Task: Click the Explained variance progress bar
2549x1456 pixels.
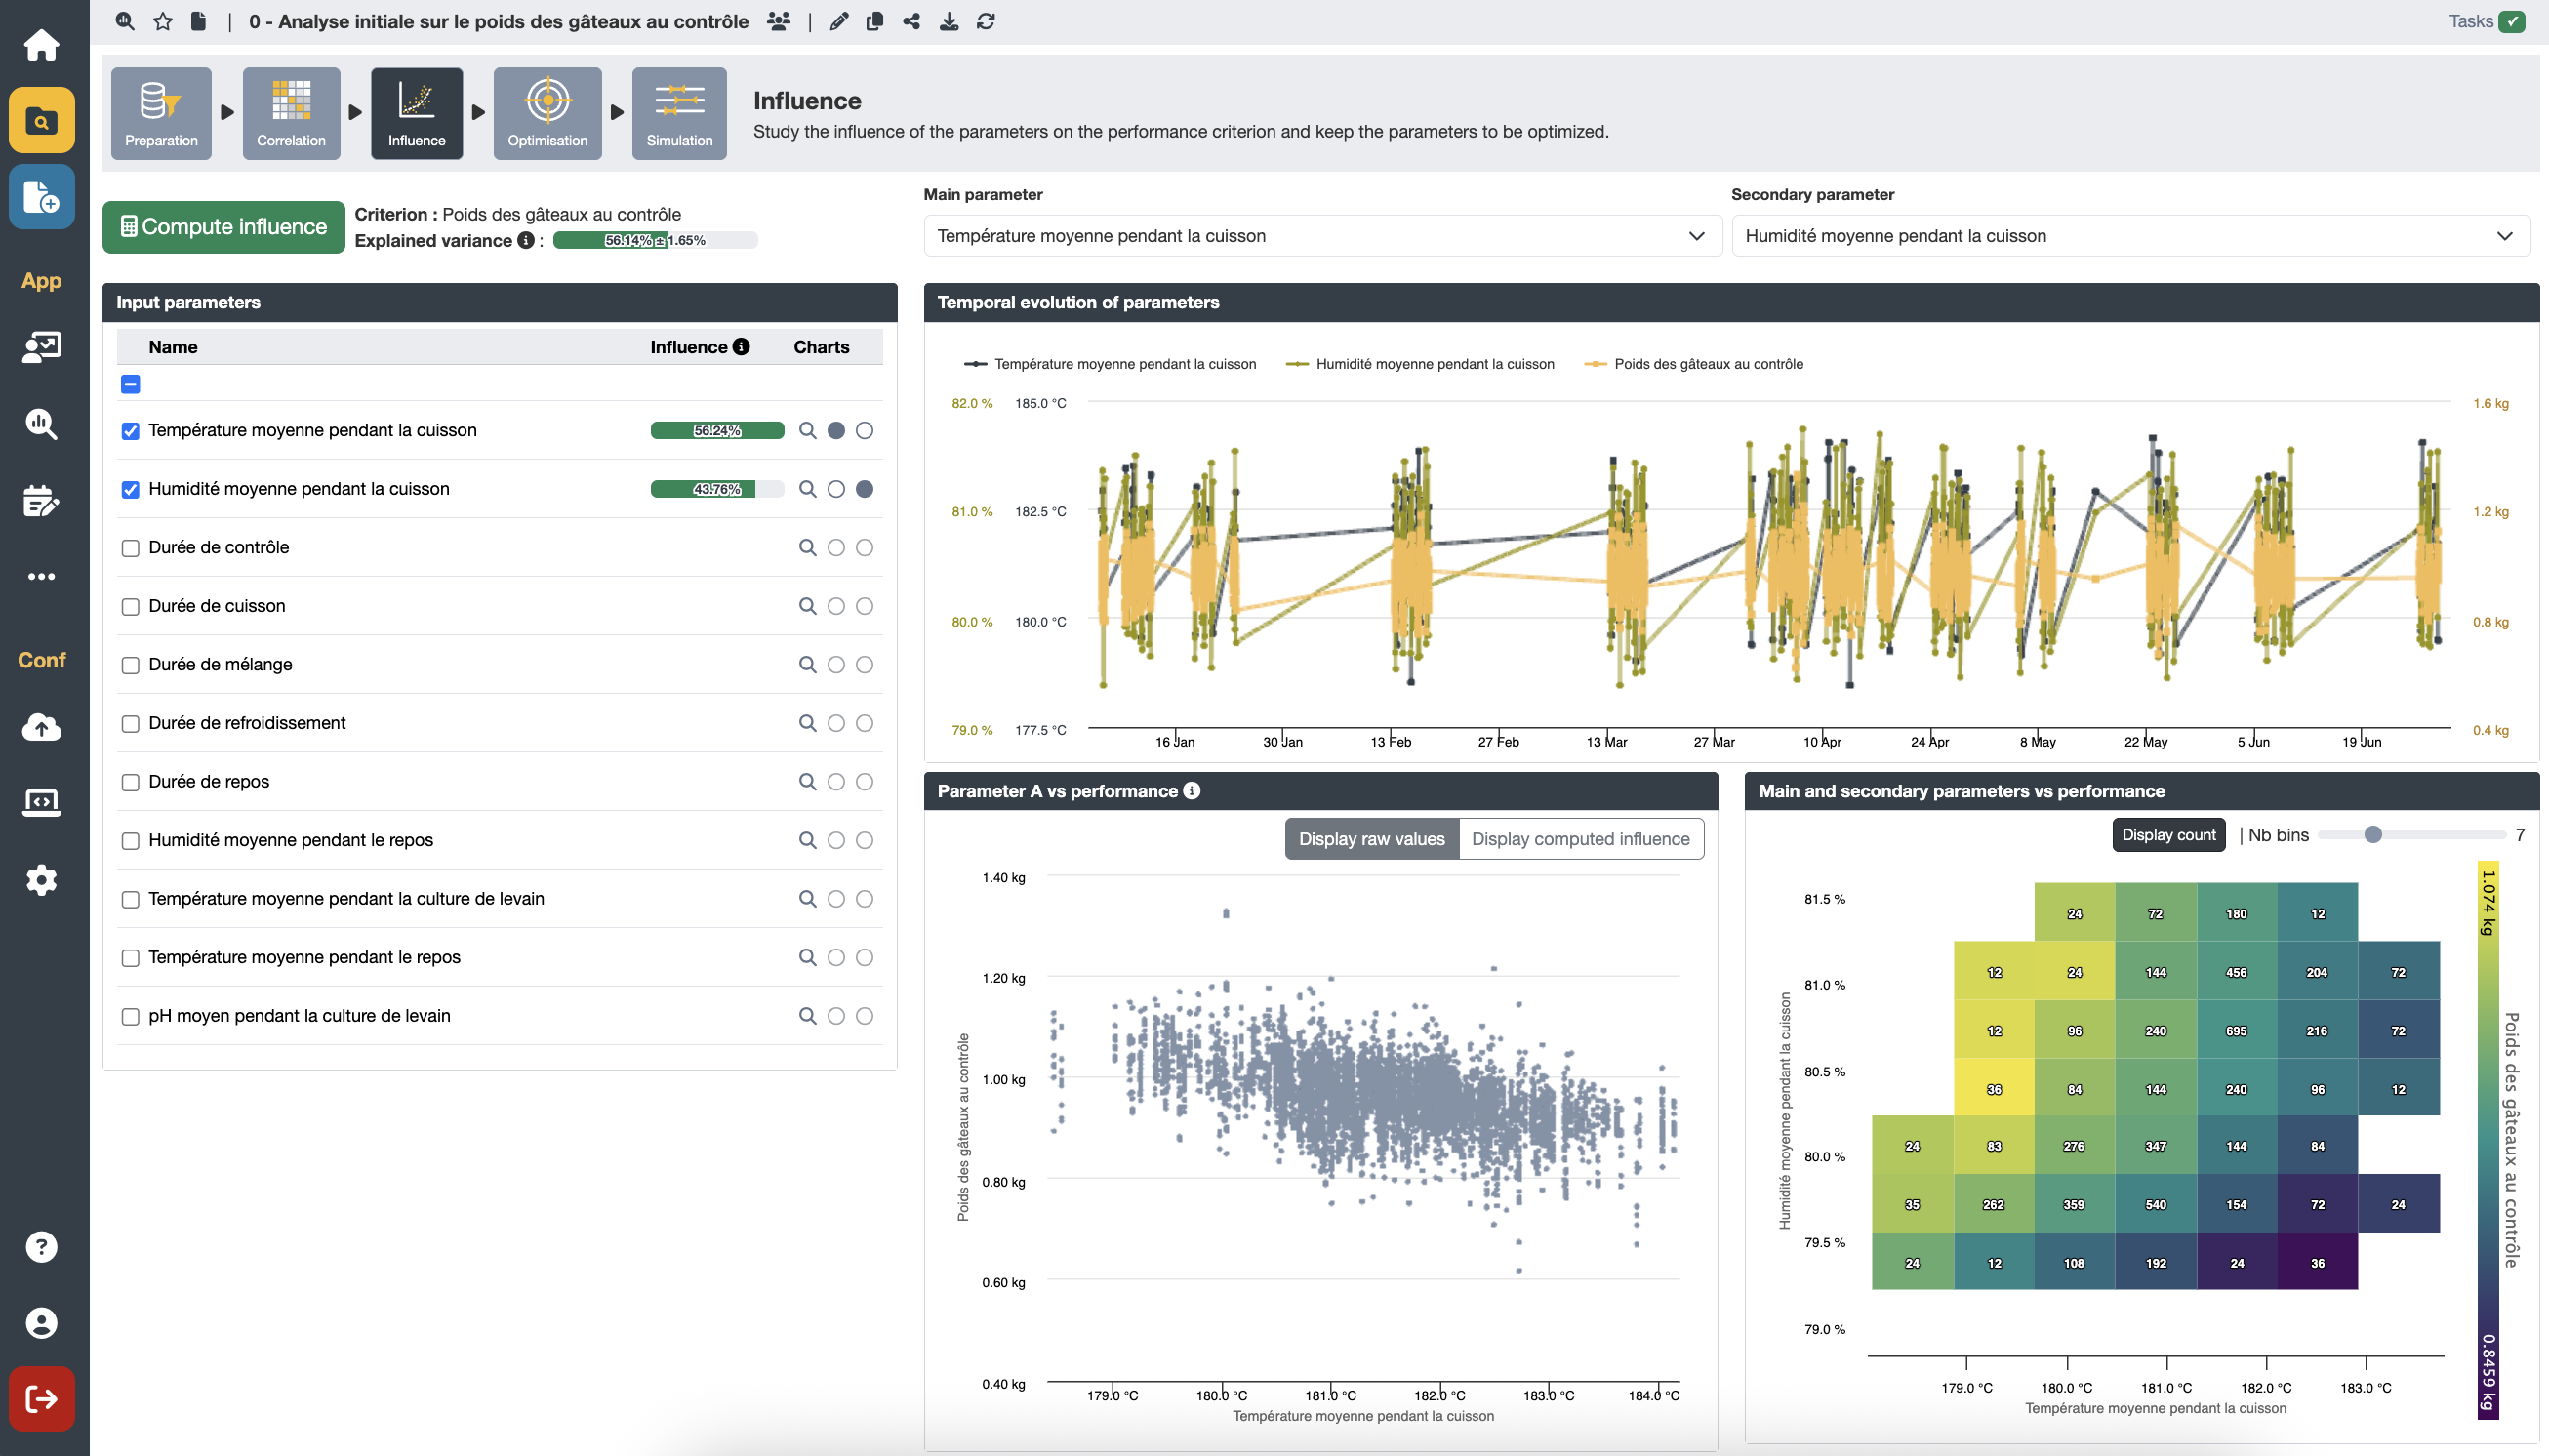Action: tap(654, 240)
